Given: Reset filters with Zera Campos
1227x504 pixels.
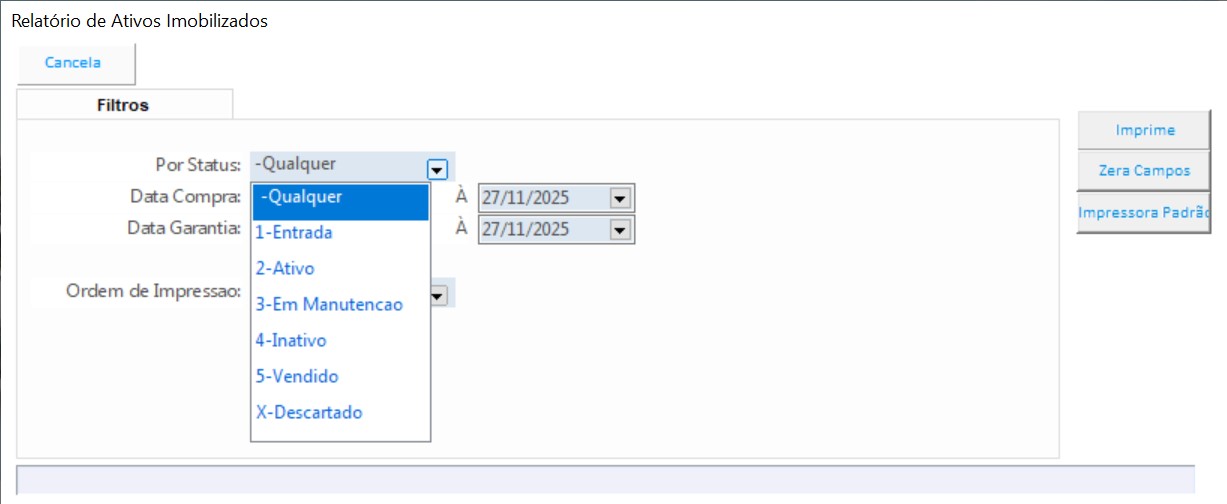Looking at the screenshot, I should click(x=1144, y=171).
